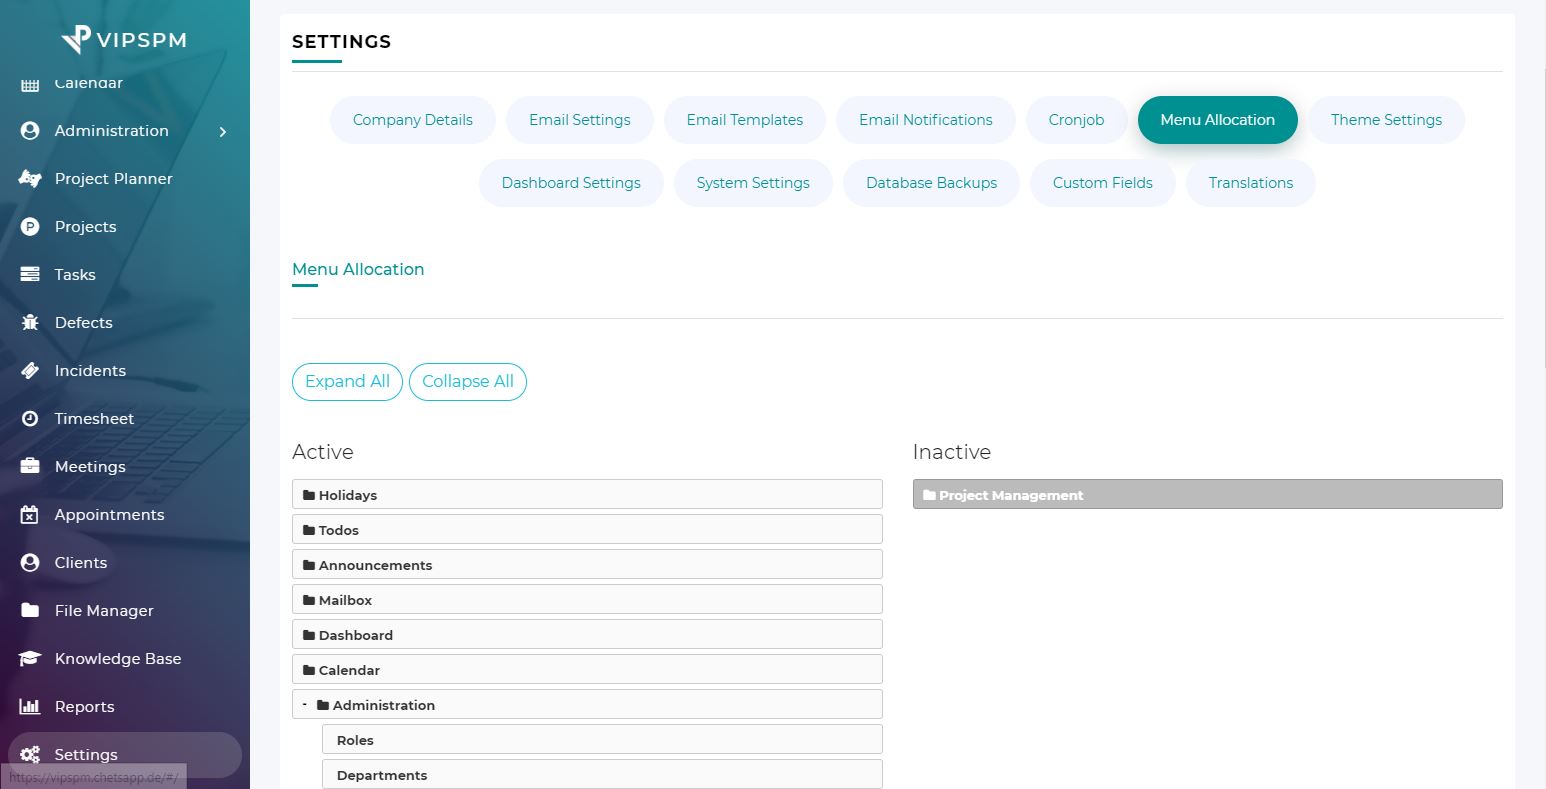The image size is (1546, 789).
Task: Click the Dashboard folder icon
Action: coord(309,635)
